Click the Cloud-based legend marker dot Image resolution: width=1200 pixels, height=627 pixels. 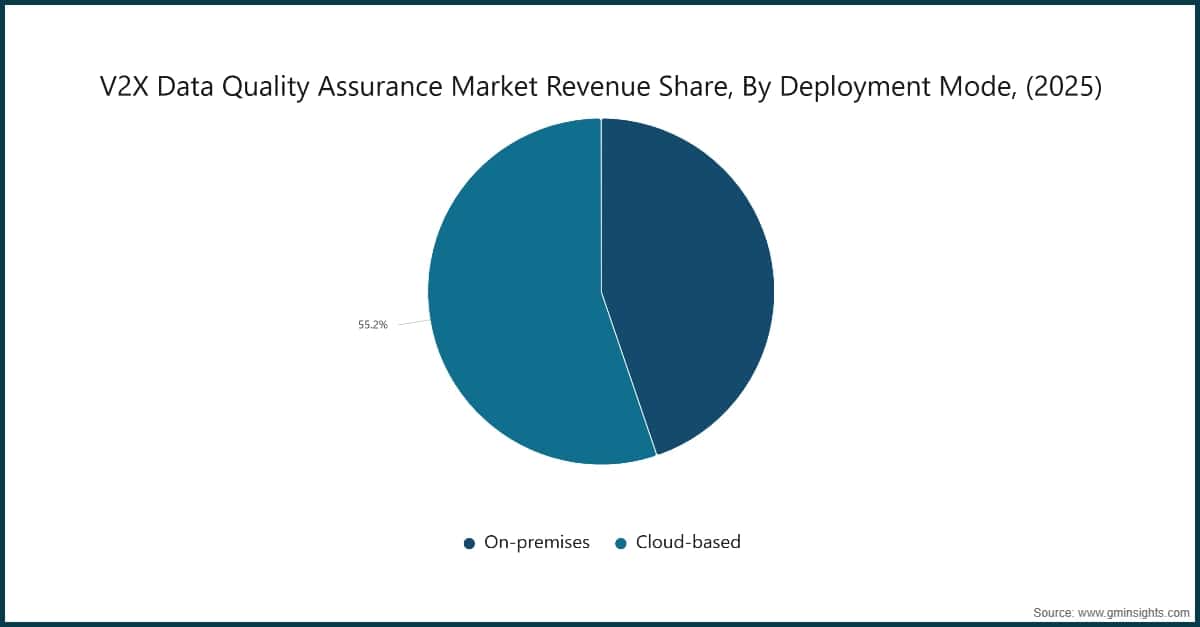621,542
